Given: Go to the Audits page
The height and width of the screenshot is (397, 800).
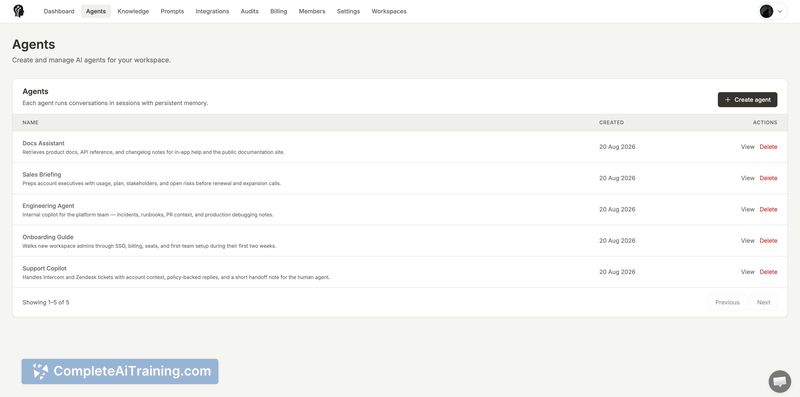Looking at the screenshot, I should [249, 11].
